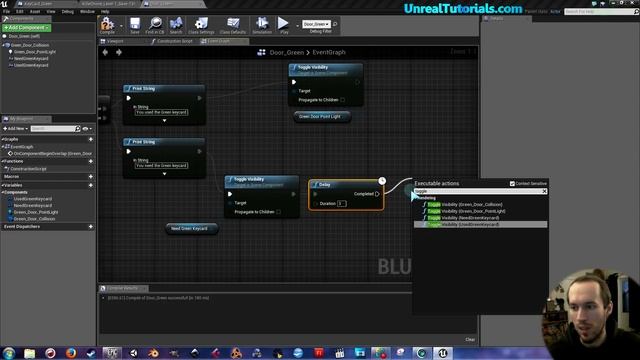Image resolution: width=640 pixels, height=360 pixels.
Task: Click the My Blueprint search field
Action: [53, 129]
